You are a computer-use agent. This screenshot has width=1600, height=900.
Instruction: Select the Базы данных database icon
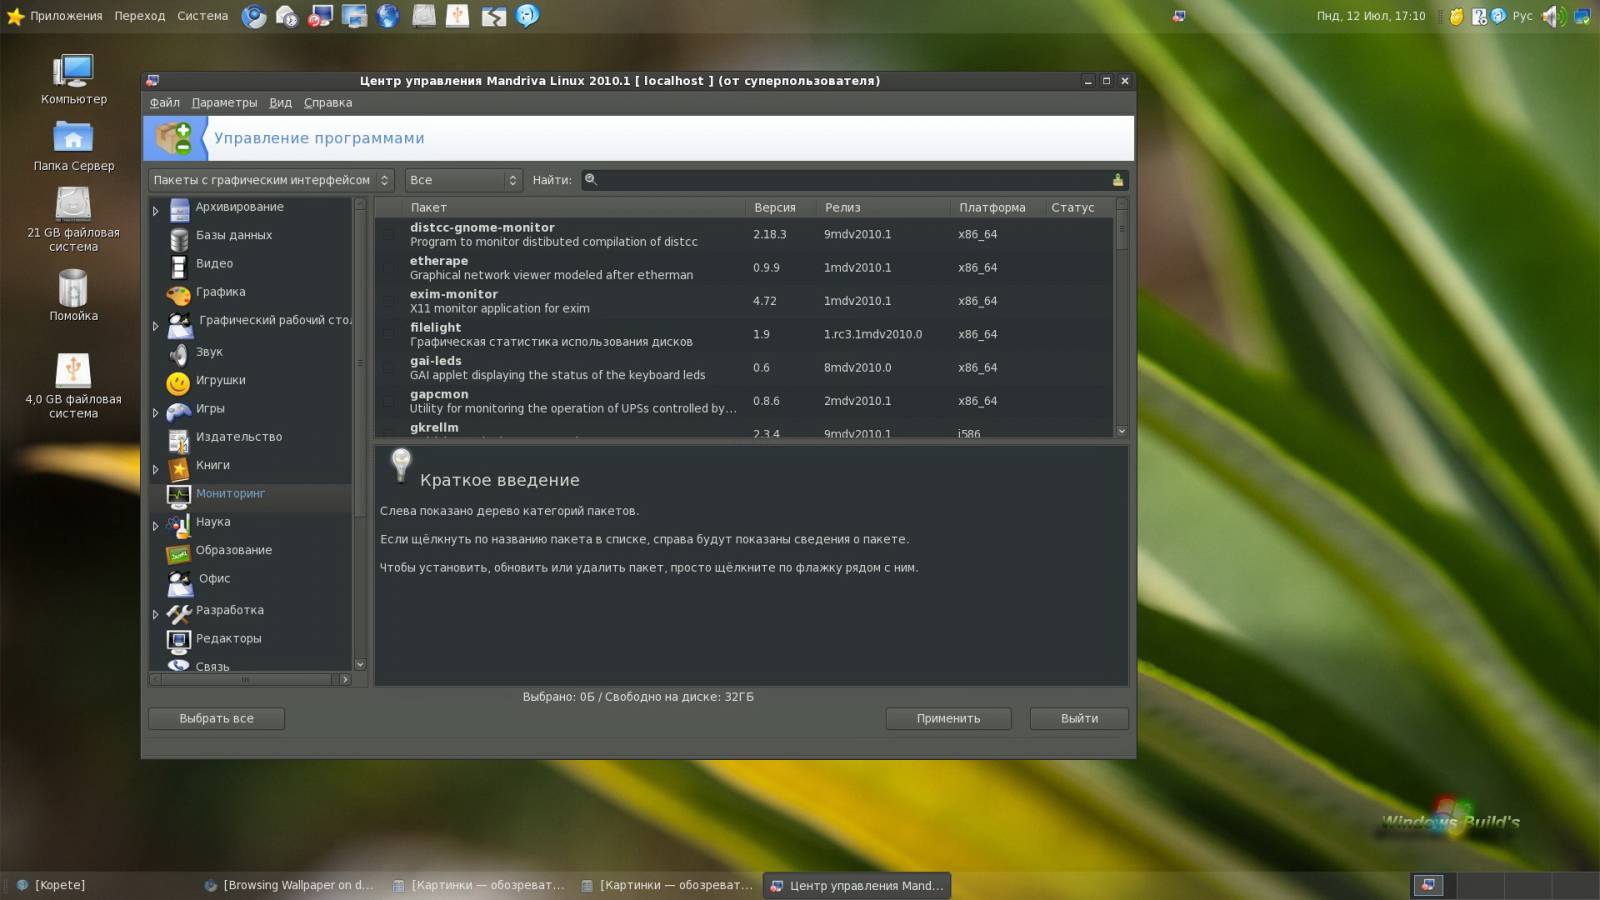point(179,238)
